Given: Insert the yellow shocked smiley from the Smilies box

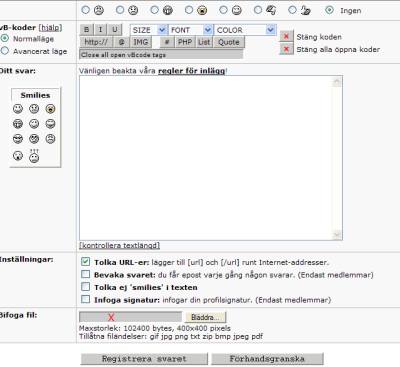Looking at the screenshot, I should click(50, 109).
